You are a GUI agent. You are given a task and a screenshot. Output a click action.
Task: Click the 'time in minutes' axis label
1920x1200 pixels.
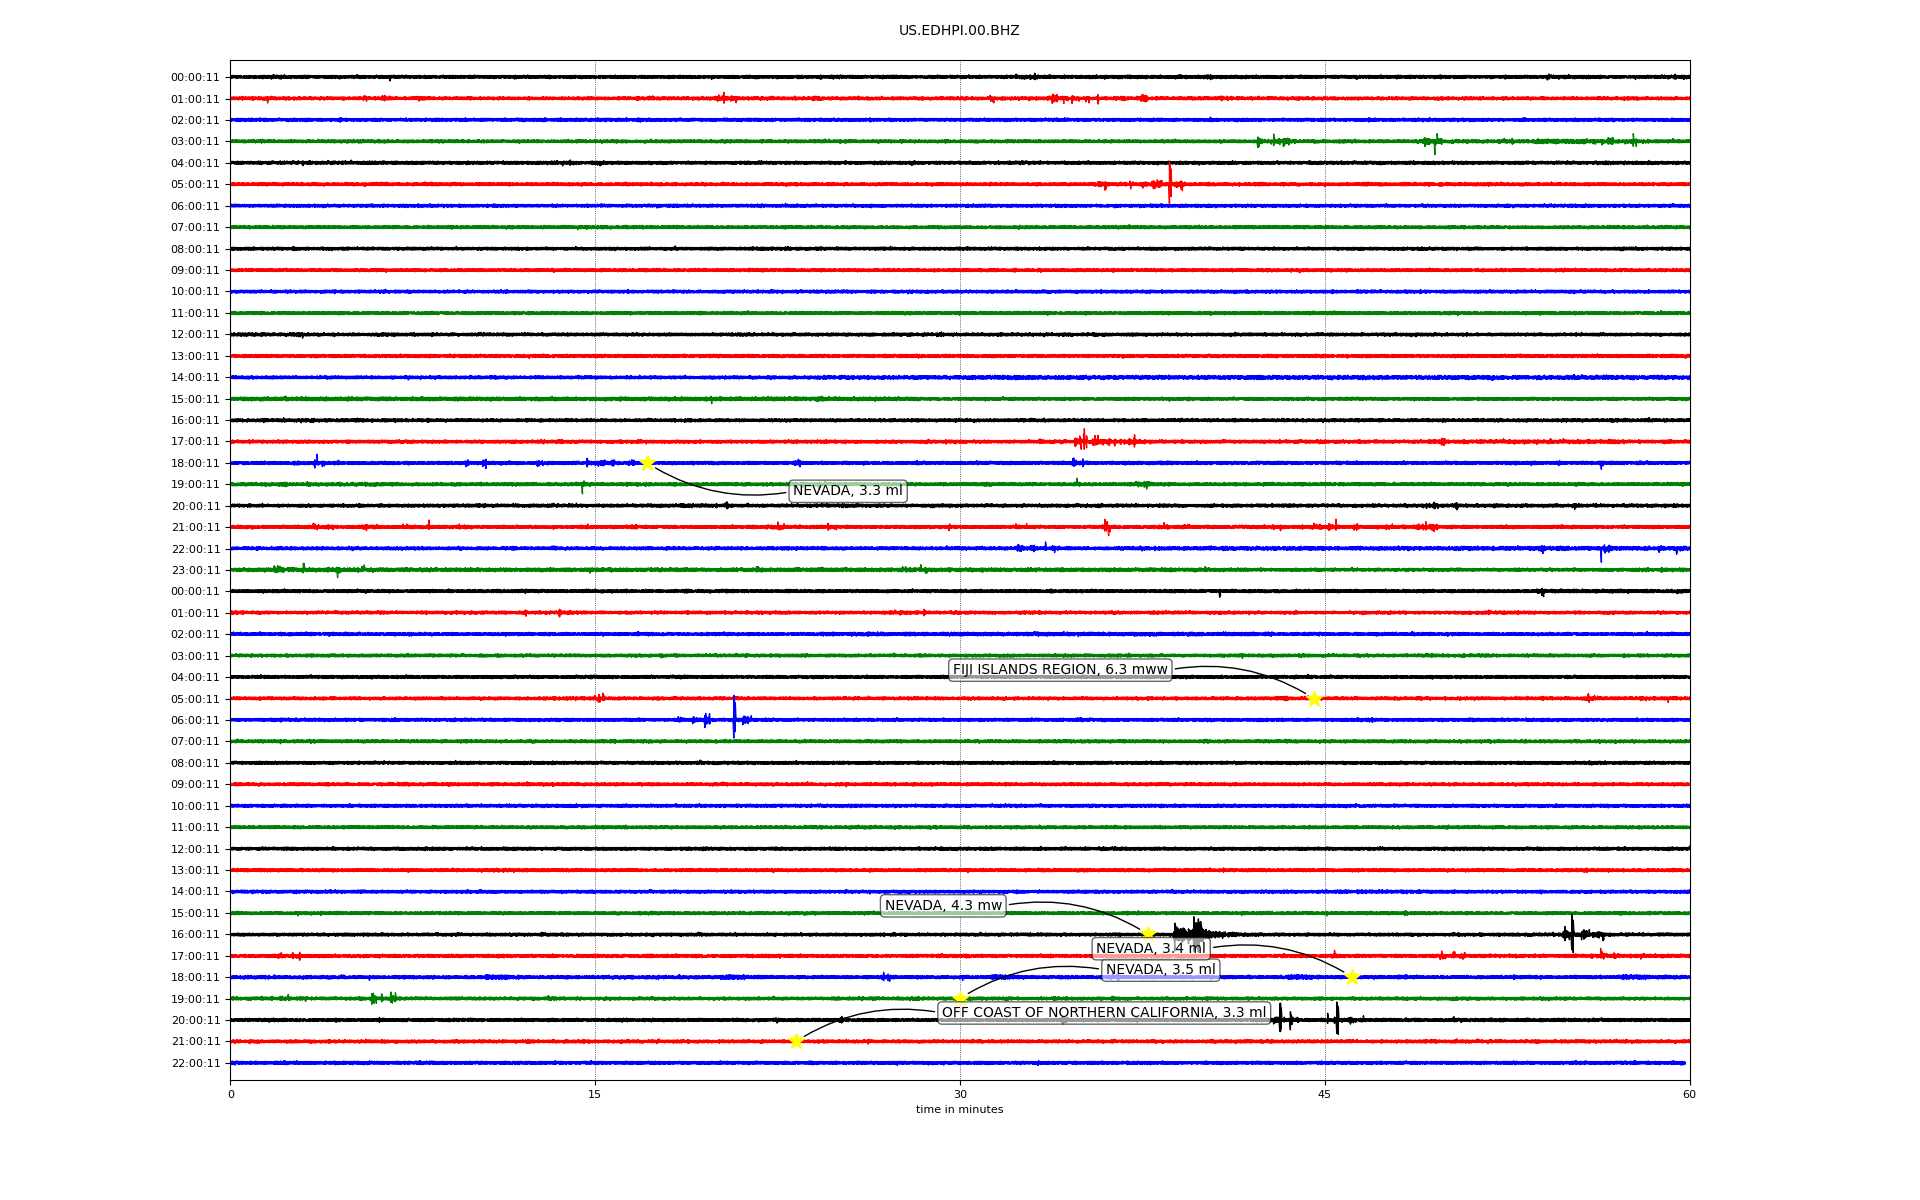tap(959, 1110)
